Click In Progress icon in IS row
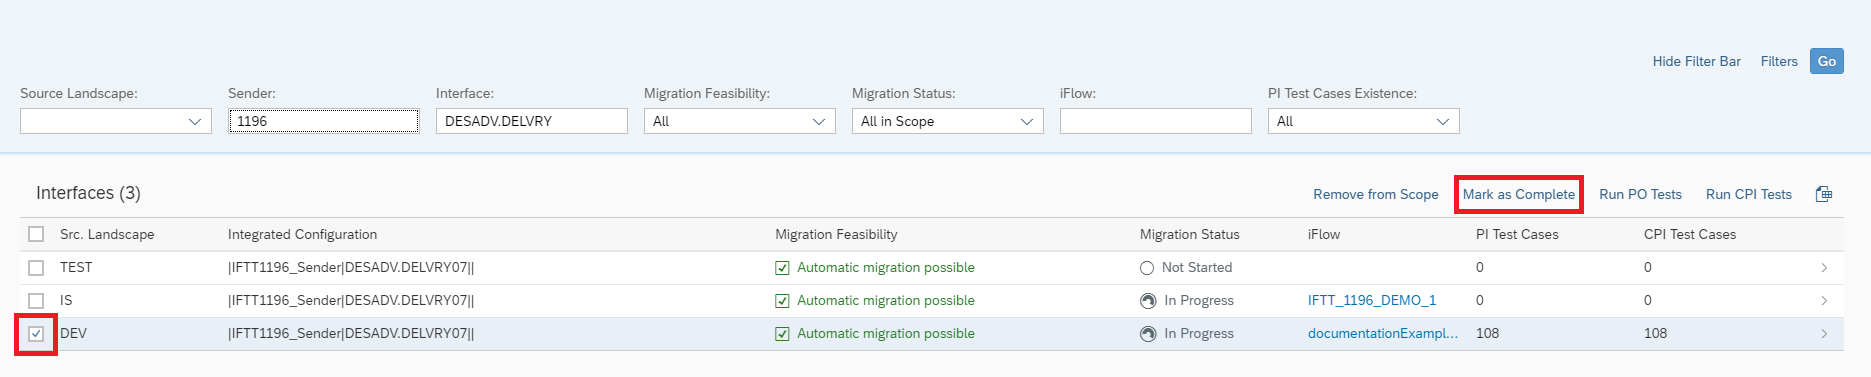Viewport: 1871px width, 377px height. (1148, 301)
